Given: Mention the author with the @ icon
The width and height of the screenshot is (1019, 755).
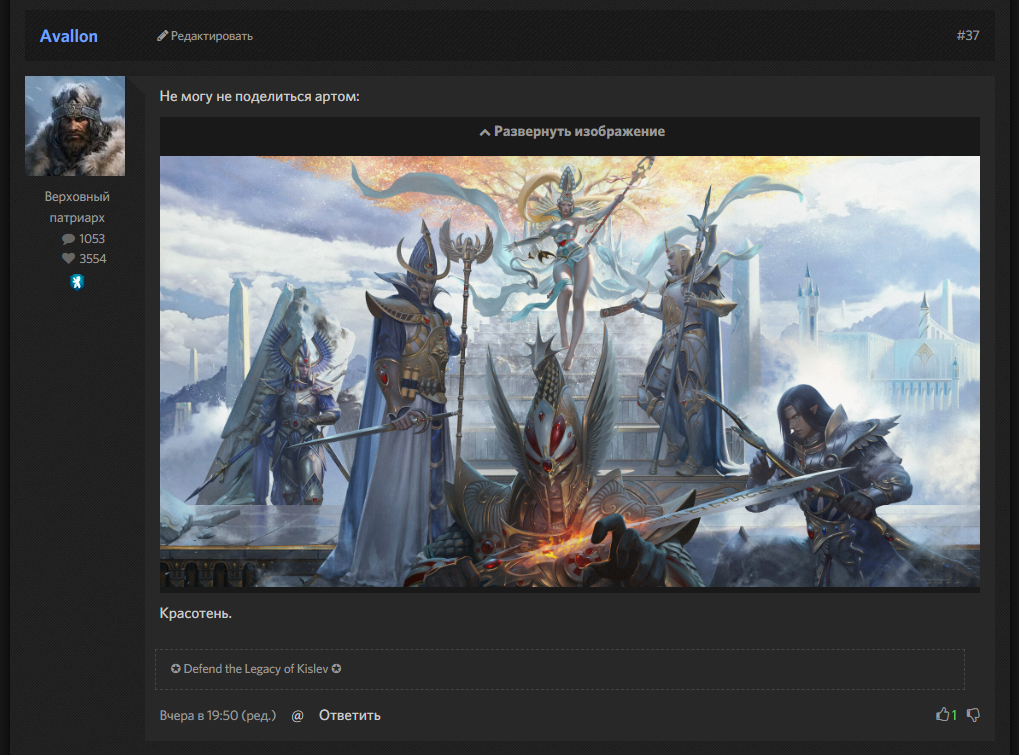Looking at the screenshot, I should (x=297, y=715).
